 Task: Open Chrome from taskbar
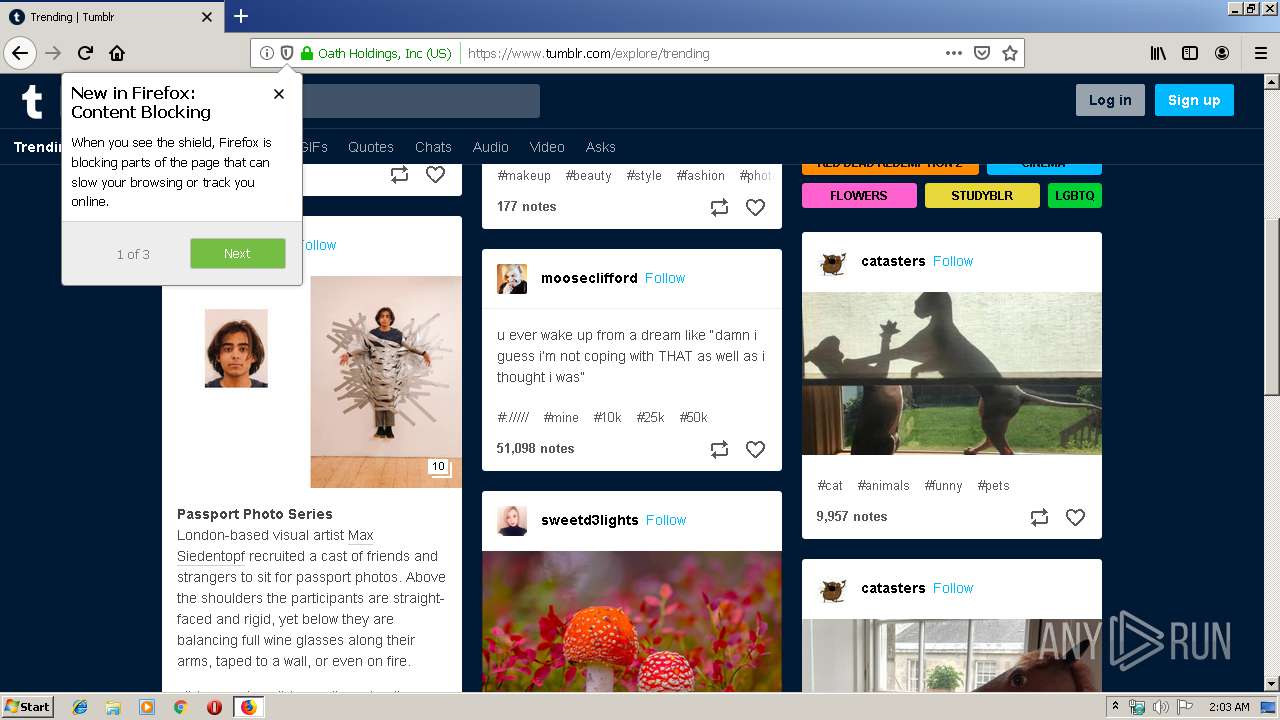tap(180, 707)
